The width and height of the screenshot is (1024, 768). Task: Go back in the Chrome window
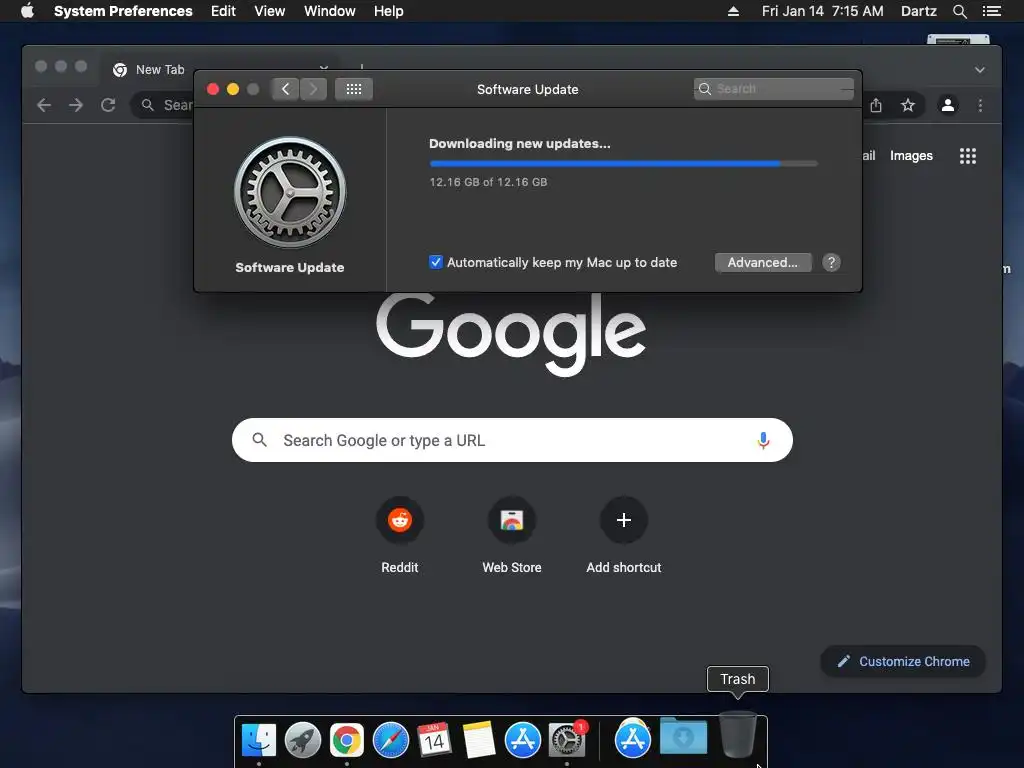pos(44,105)
